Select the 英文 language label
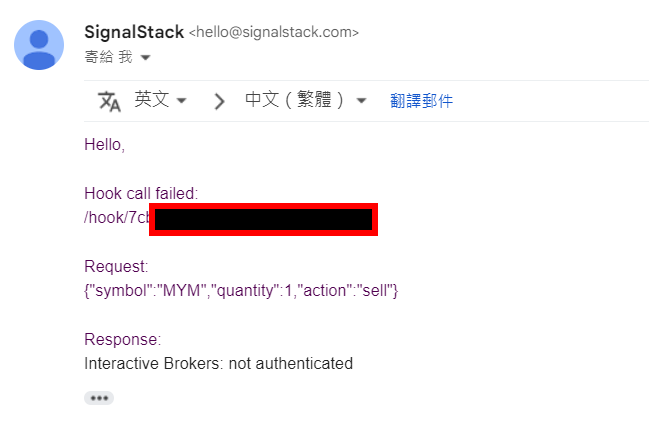This screenshot has height=438, width=649. click(151, 99)
